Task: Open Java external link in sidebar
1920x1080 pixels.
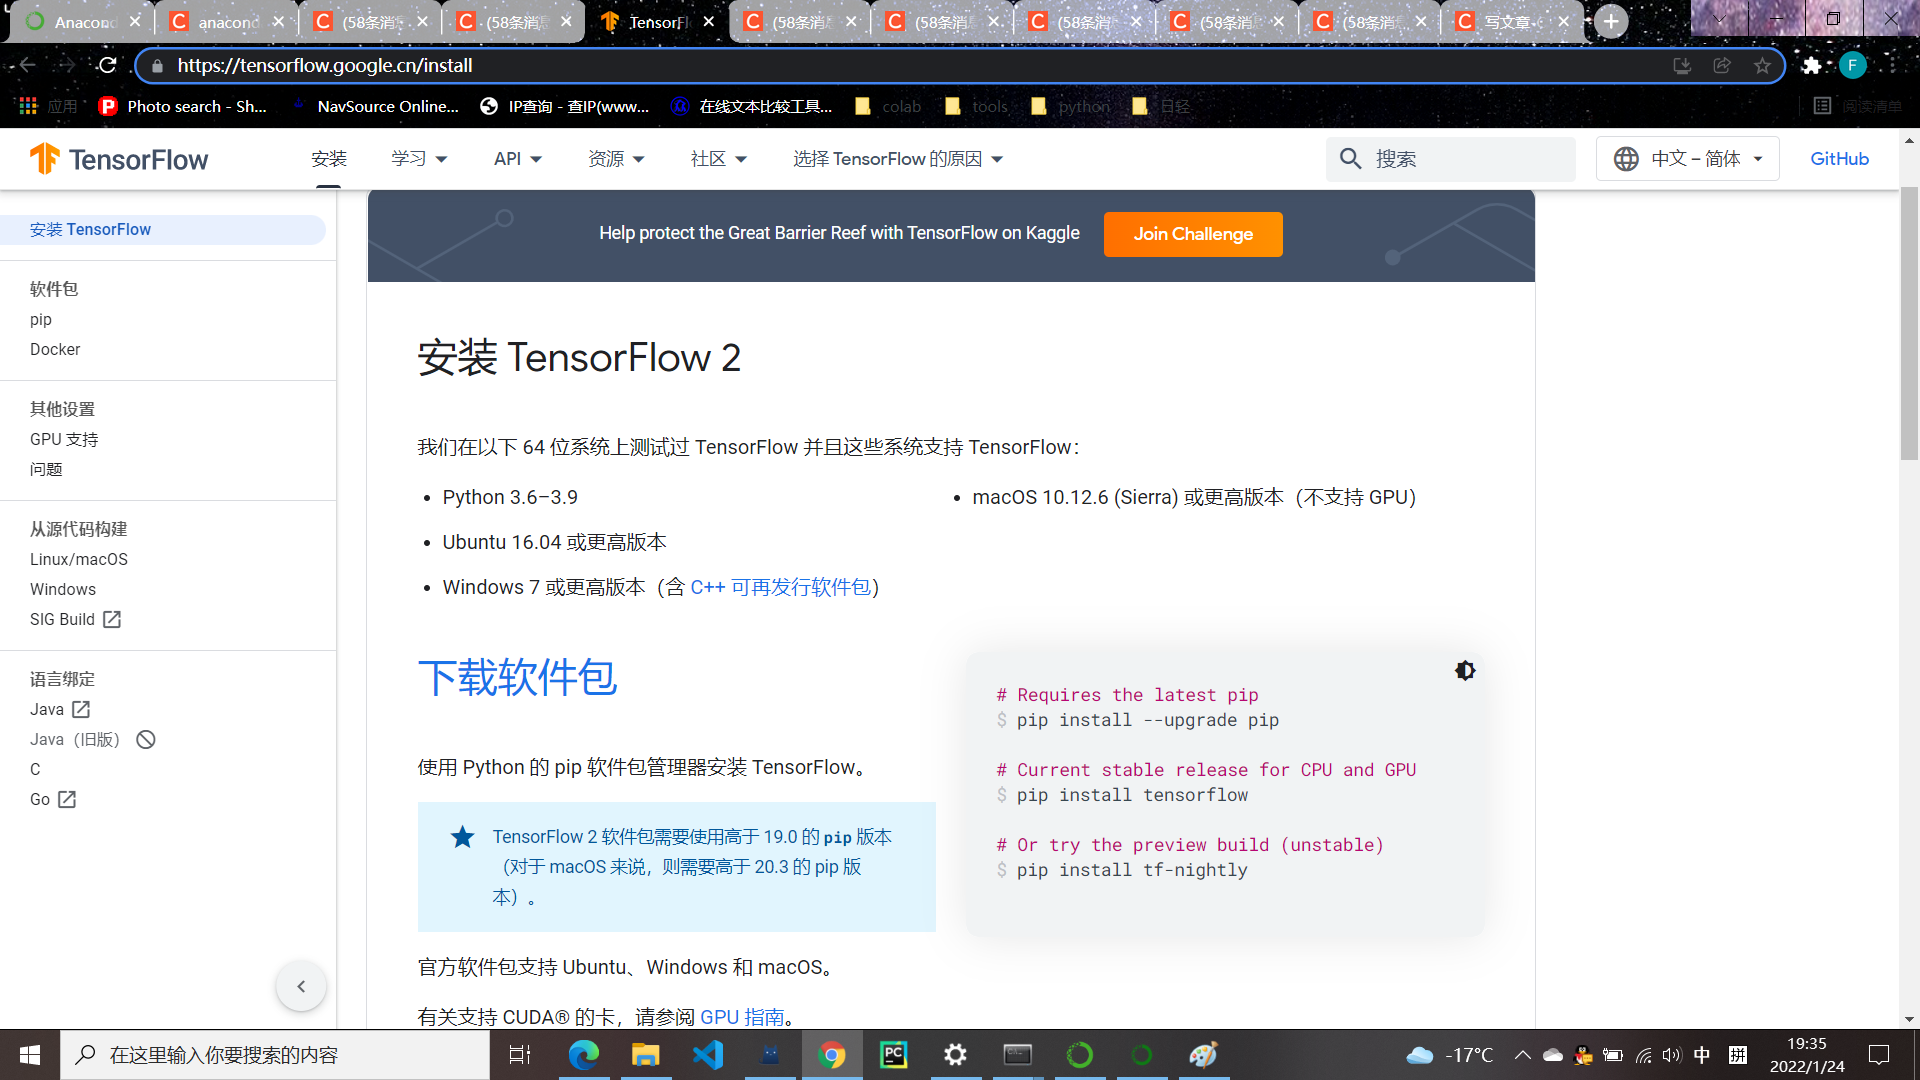Action: [x=60, y=710]
